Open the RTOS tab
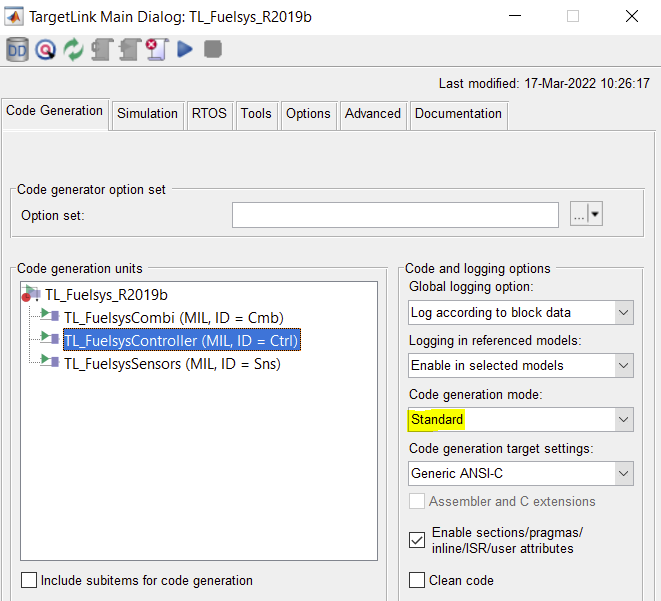661x601 pixels. click(209, 114)
